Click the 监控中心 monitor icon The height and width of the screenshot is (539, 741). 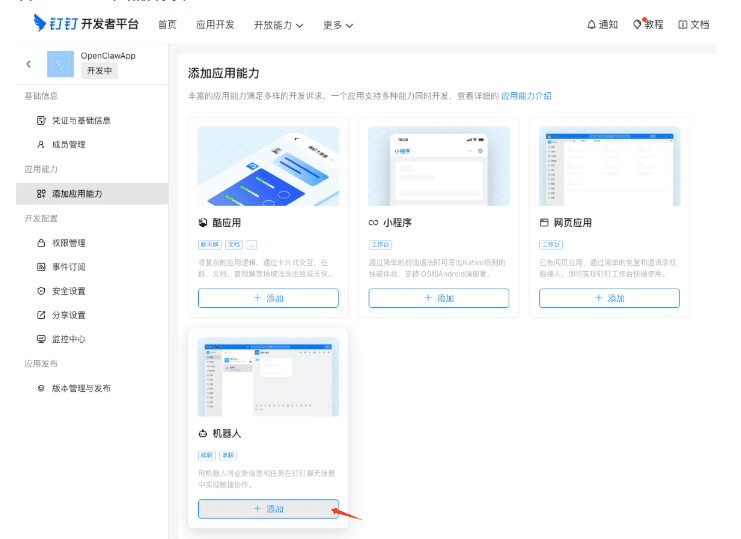tap(41, 339)
